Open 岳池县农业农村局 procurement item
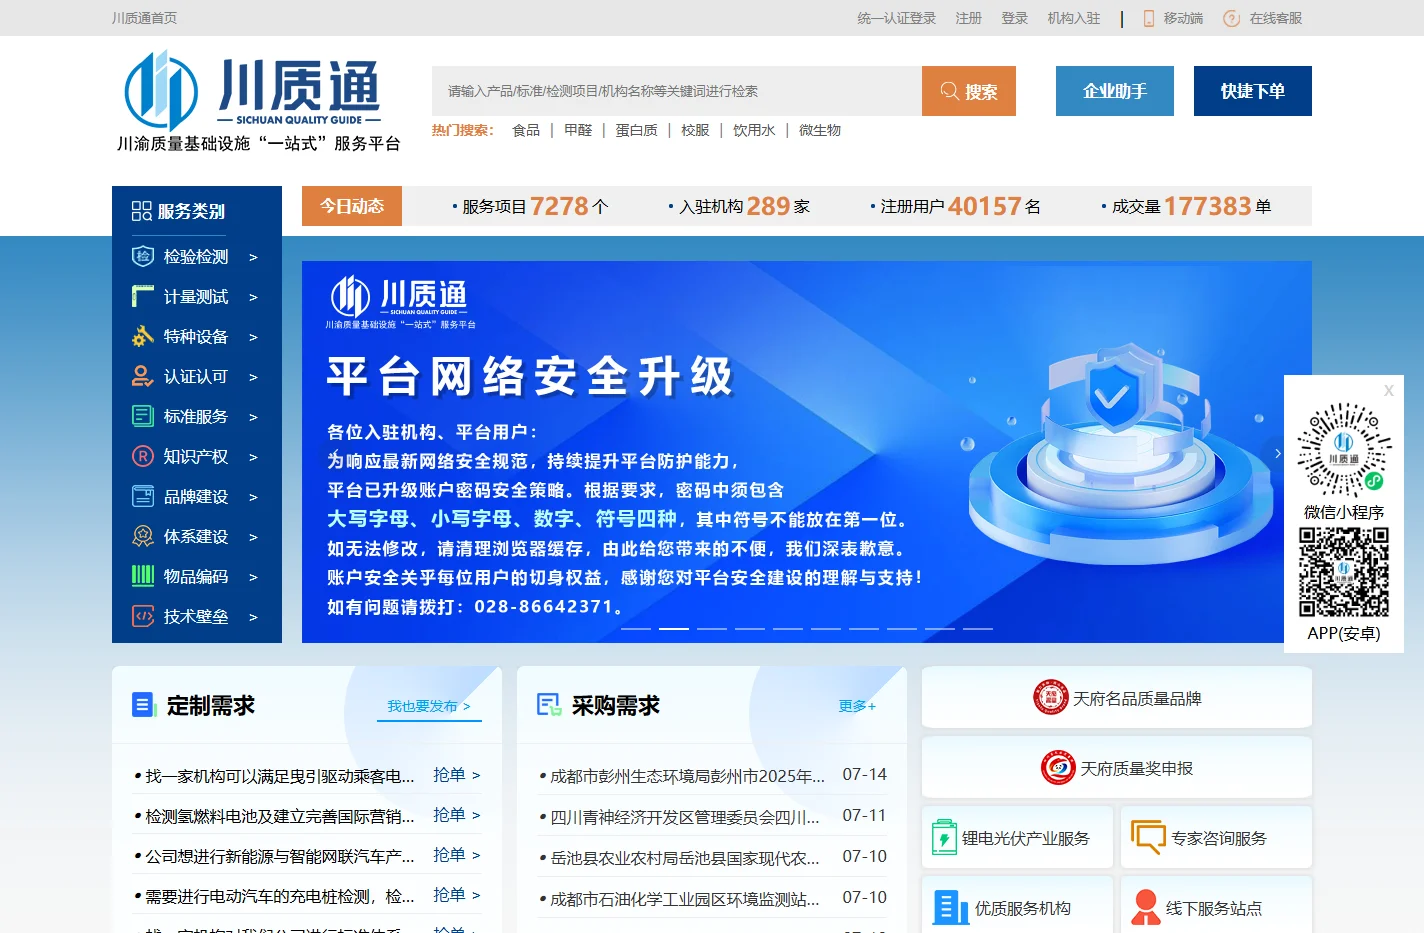Image resolution: width=1424 pixels, height=933 pixels. click(685, 858)
